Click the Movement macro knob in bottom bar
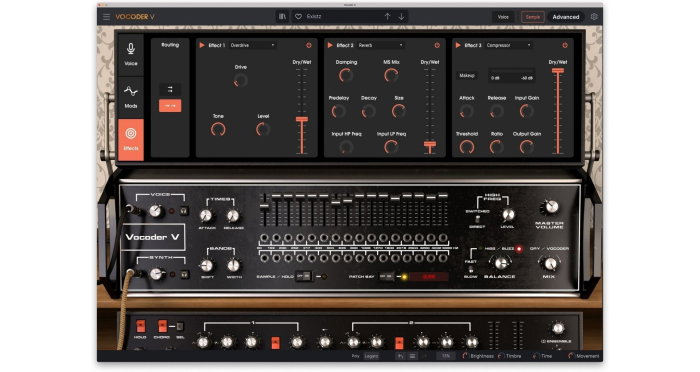 tap(571, 356)
